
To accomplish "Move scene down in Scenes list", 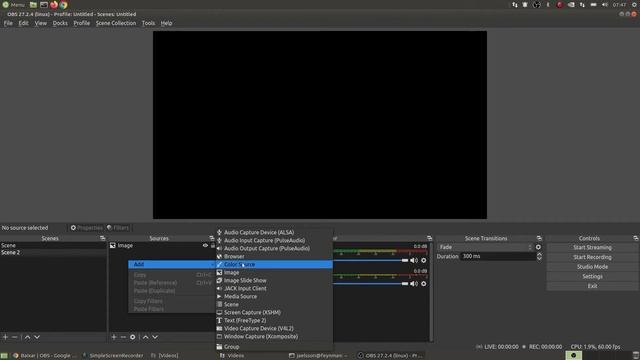I will [x=37, y=337].
